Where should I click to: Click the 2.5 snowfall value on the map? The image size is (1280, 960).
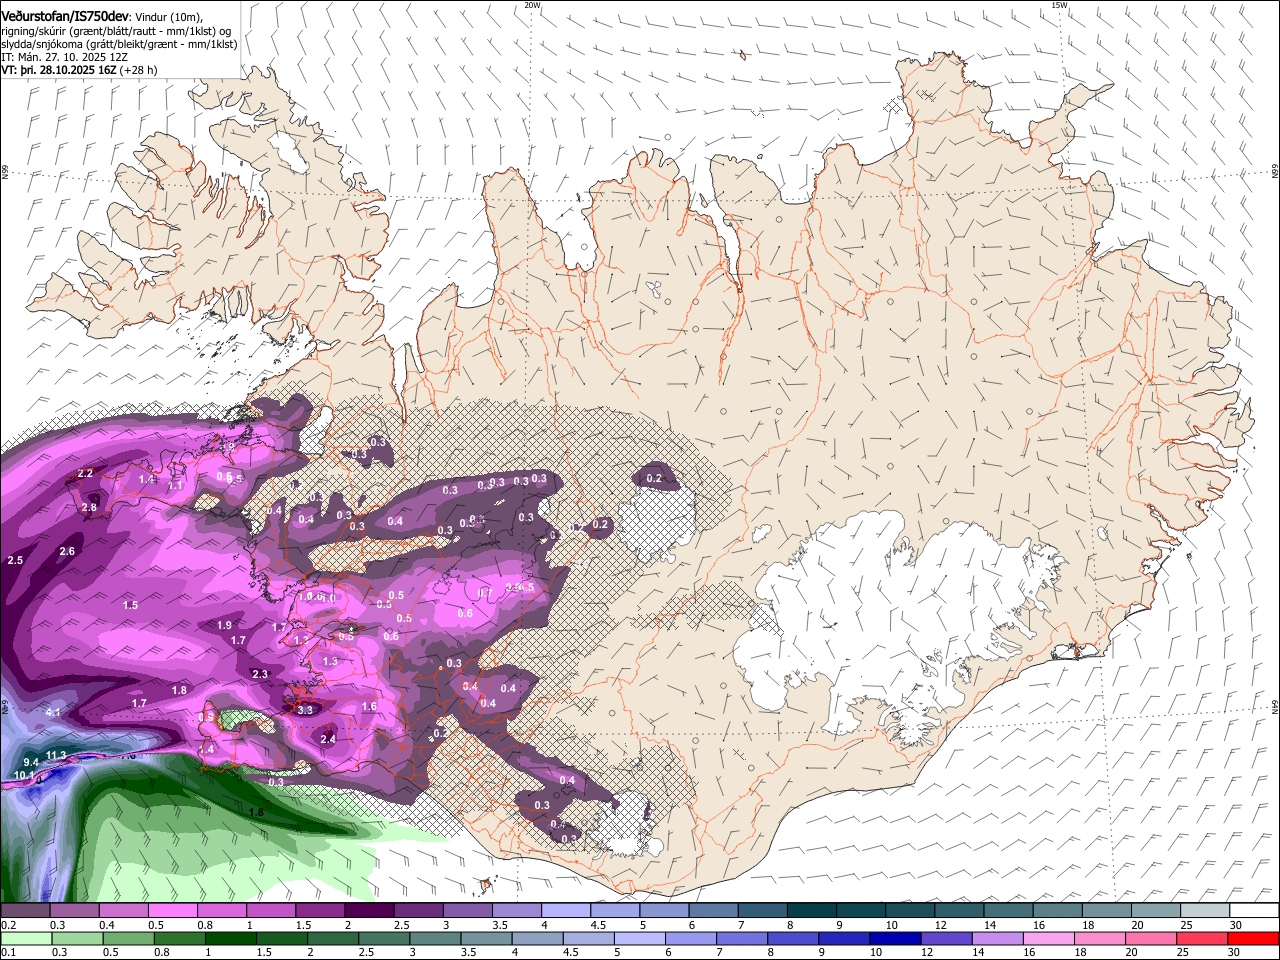[x=15, y=561]
